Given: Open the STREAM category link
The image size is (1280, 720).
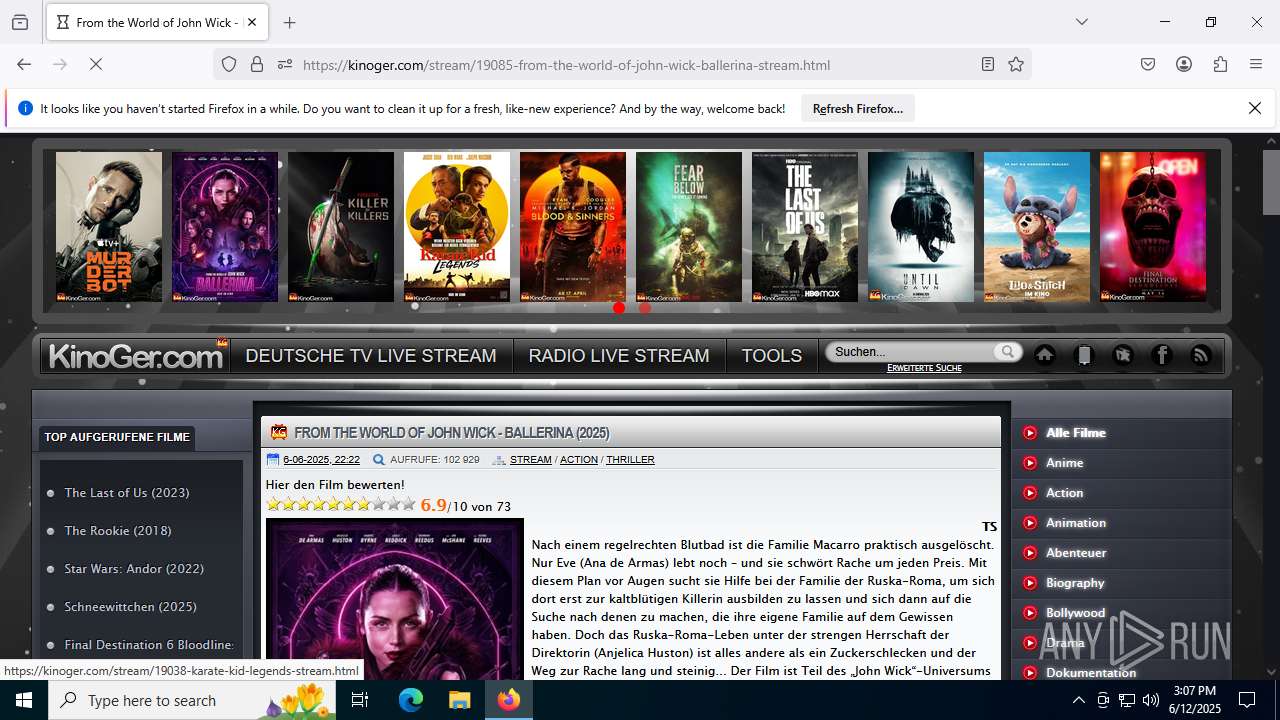Looking at the screenshot, I should click(x=531, y=460).
